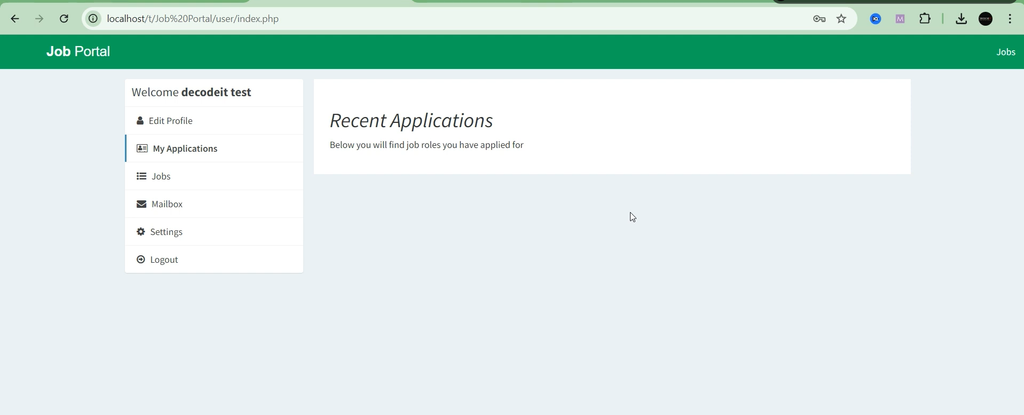The height and width of the screenshot is (415, 1024).
Task: Click the ID card icon beside My Applications
Action: [x=142, y=148]
